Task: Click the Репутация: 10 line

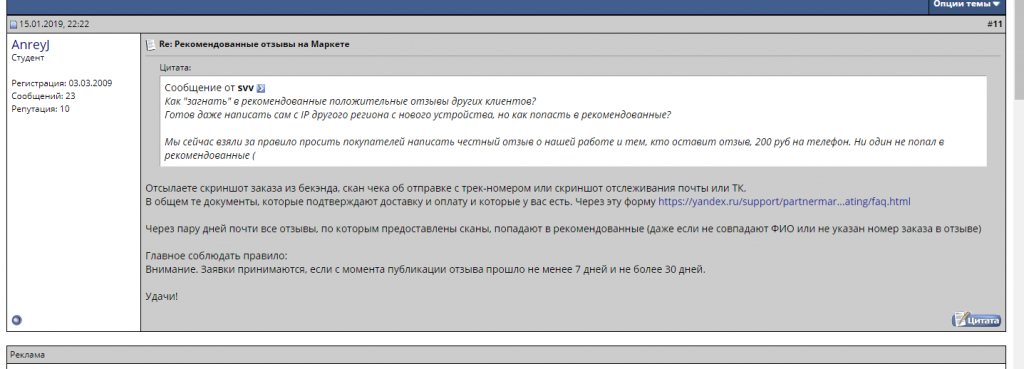Action: coord(40,108)
